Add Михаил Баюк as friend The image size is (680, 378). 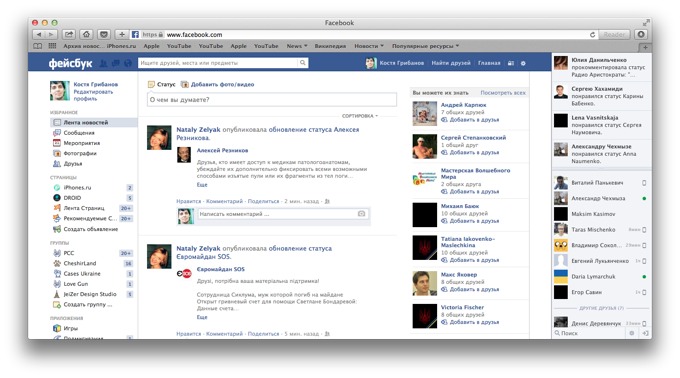470,221
